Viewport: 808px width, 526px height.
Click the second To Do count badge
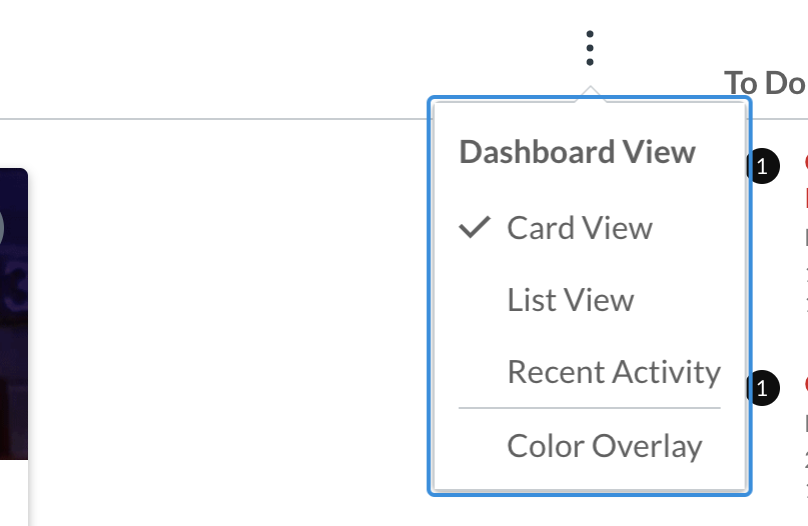762,388
